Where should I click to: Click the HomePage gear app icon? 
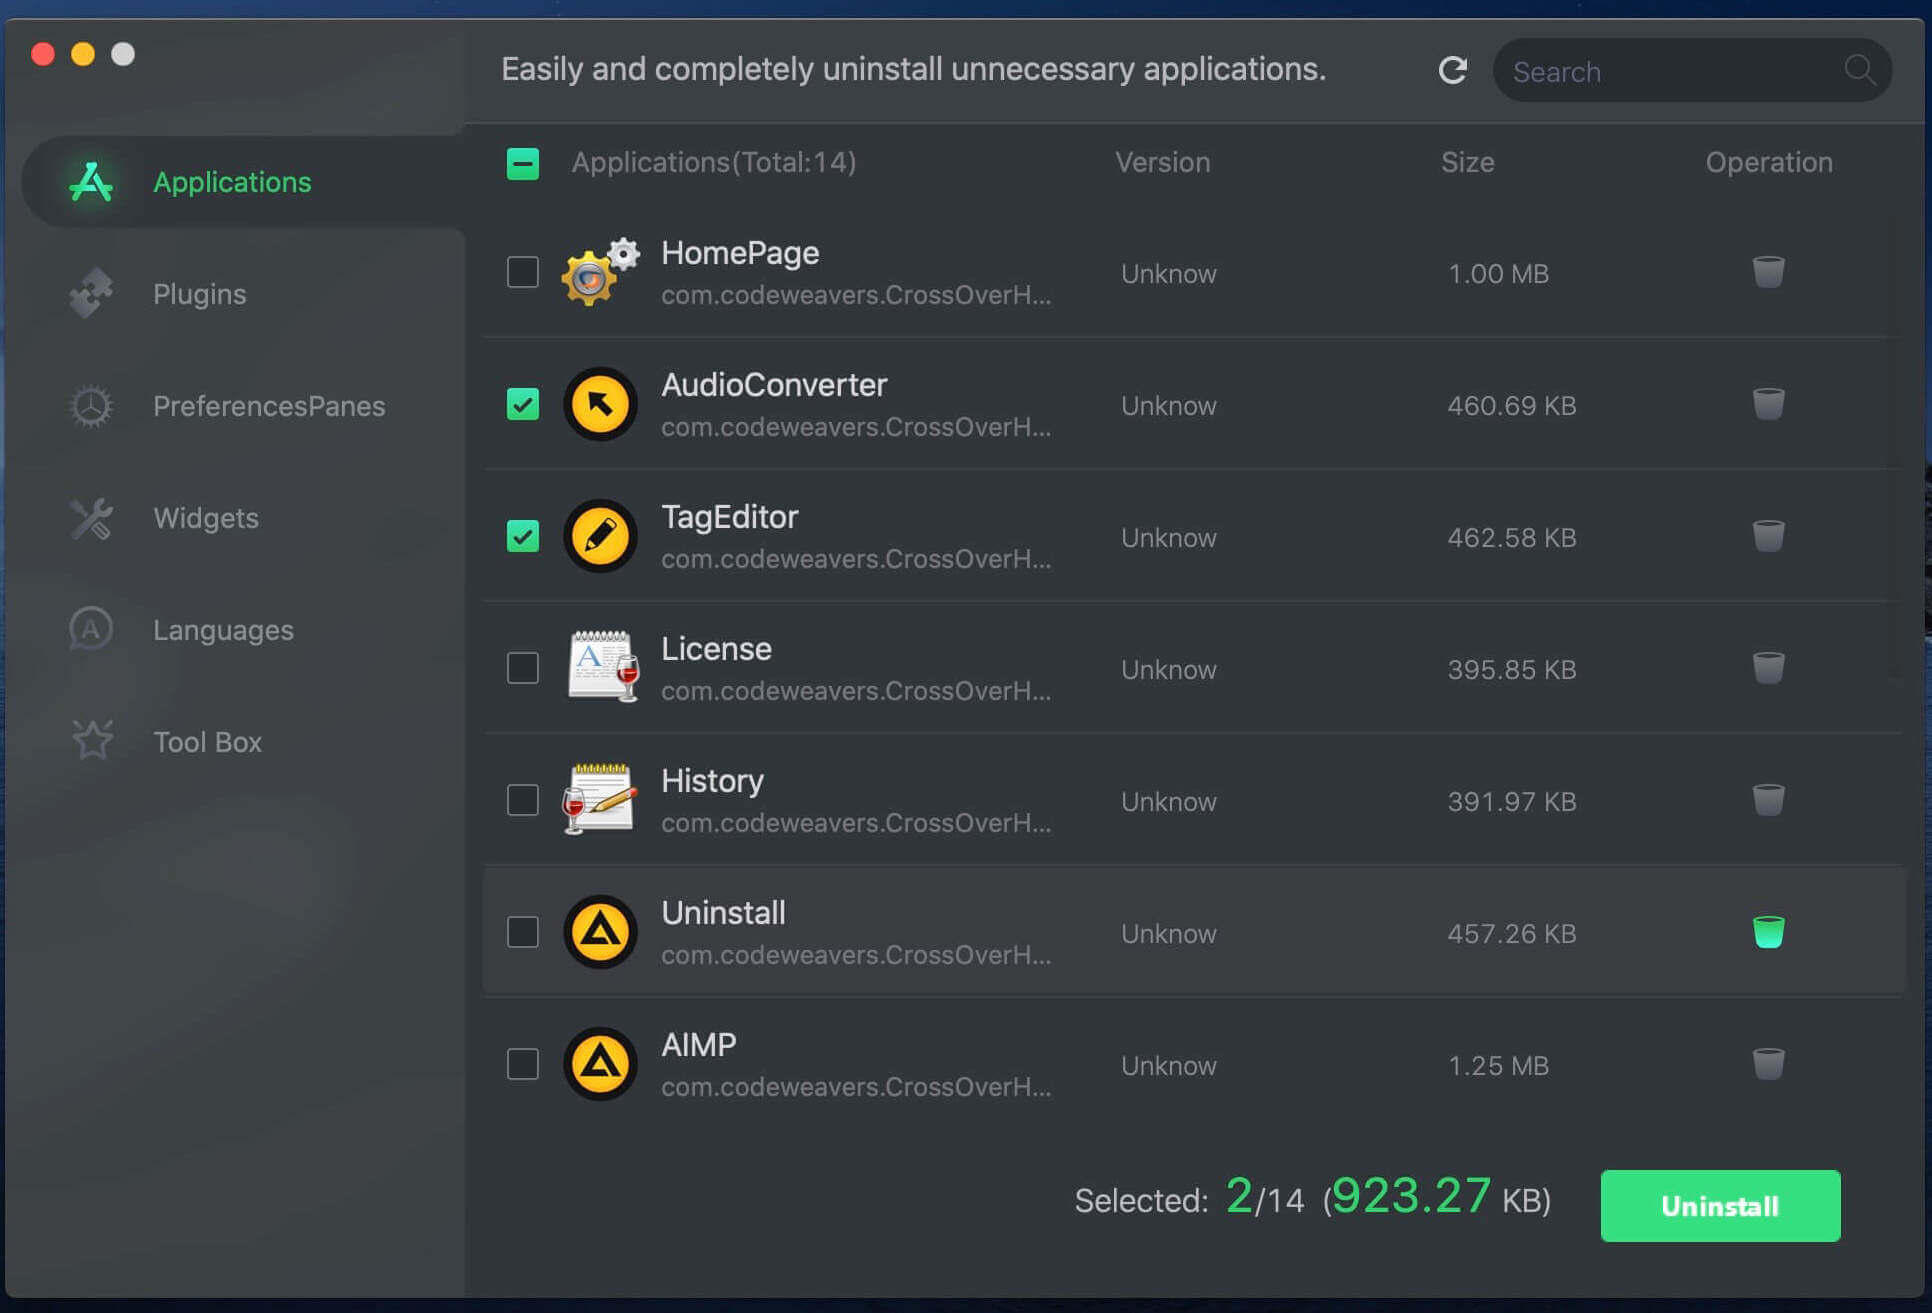[x=599, y=271]
